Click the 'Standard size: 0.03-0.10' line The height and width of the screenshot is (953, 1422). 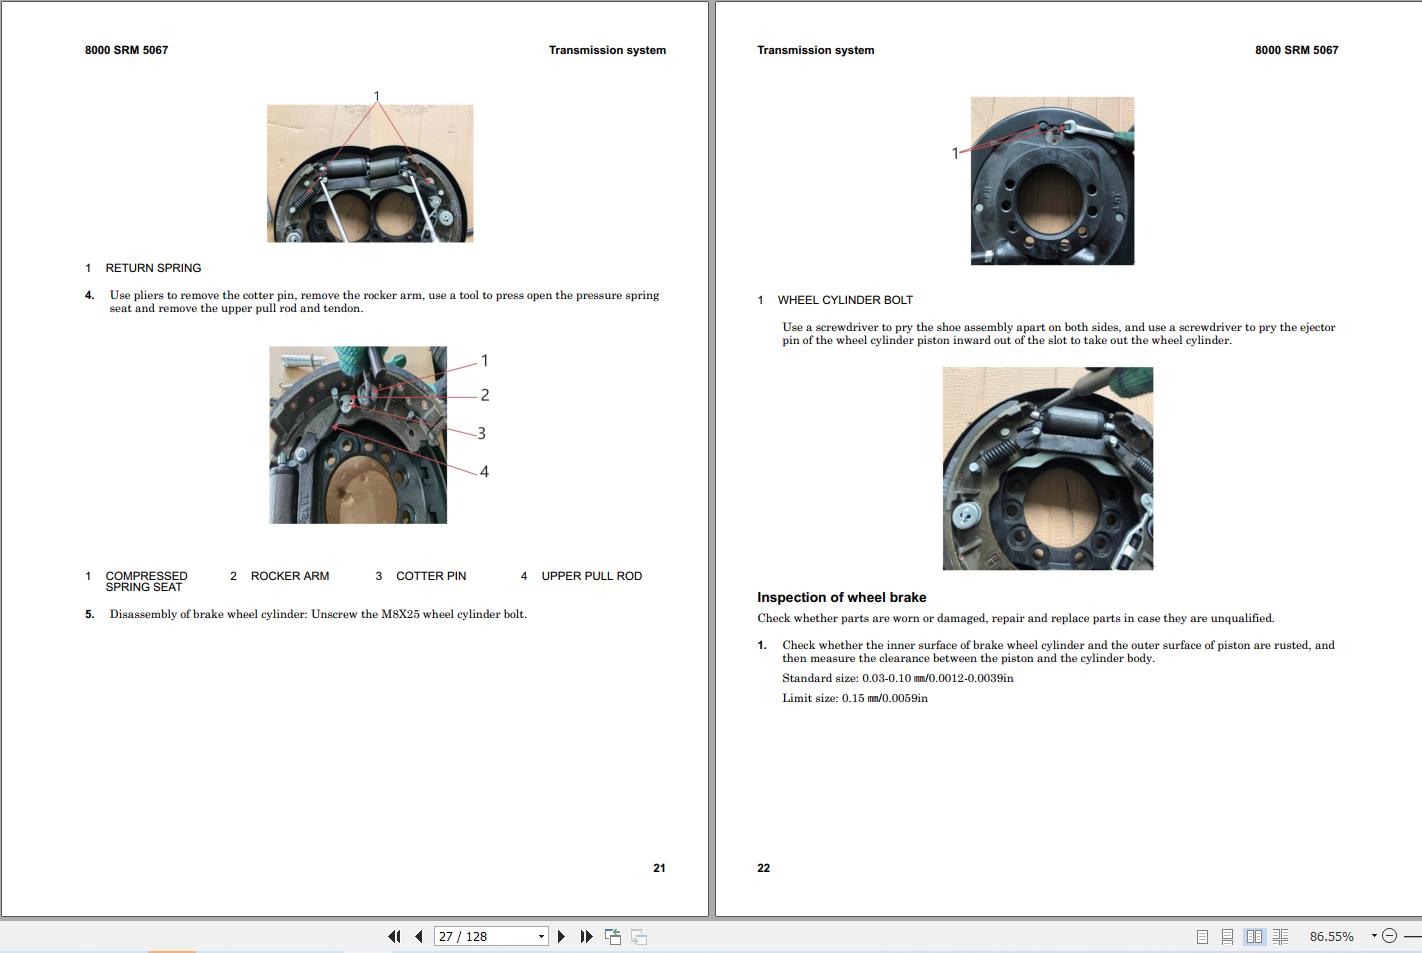tap(898, 678)
